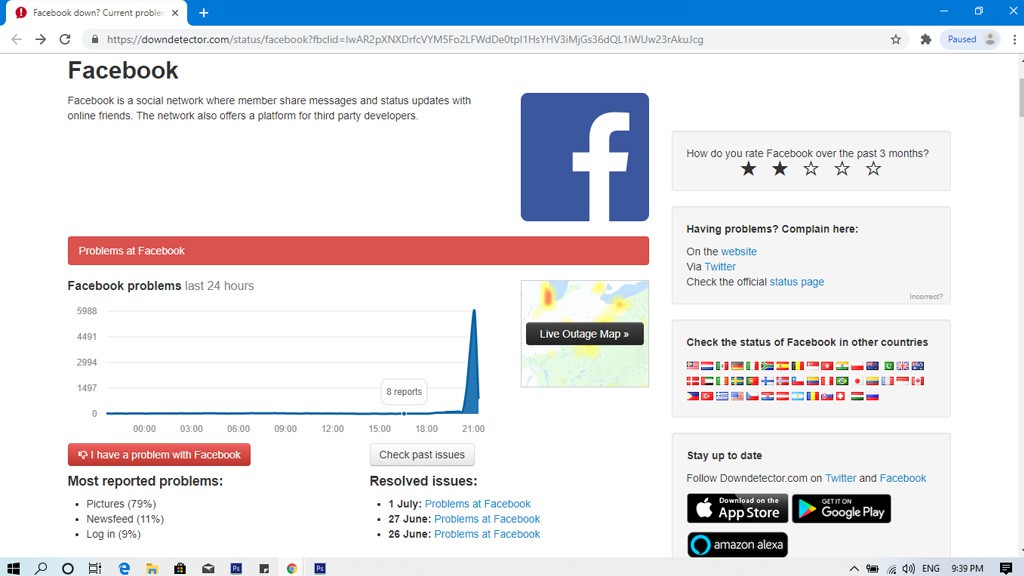Click the browser forward arrow
Screen dimensions: 1024x576
click(40, 39)
